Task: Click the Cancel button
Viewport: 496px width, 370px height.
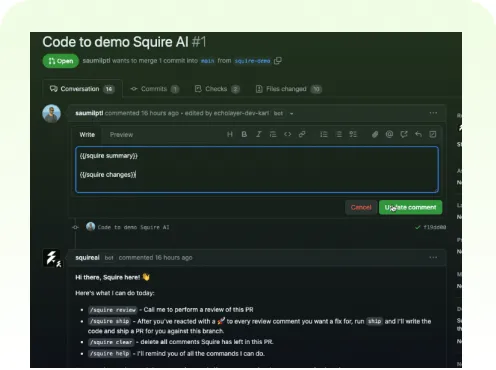Action: point(361,207)
